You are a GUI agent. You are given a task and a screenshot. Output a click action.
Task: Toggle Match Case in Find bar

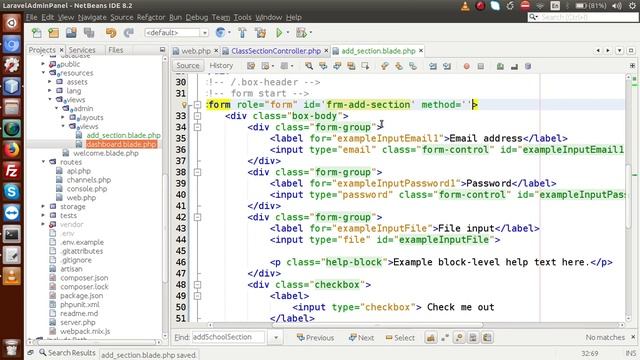431,338
